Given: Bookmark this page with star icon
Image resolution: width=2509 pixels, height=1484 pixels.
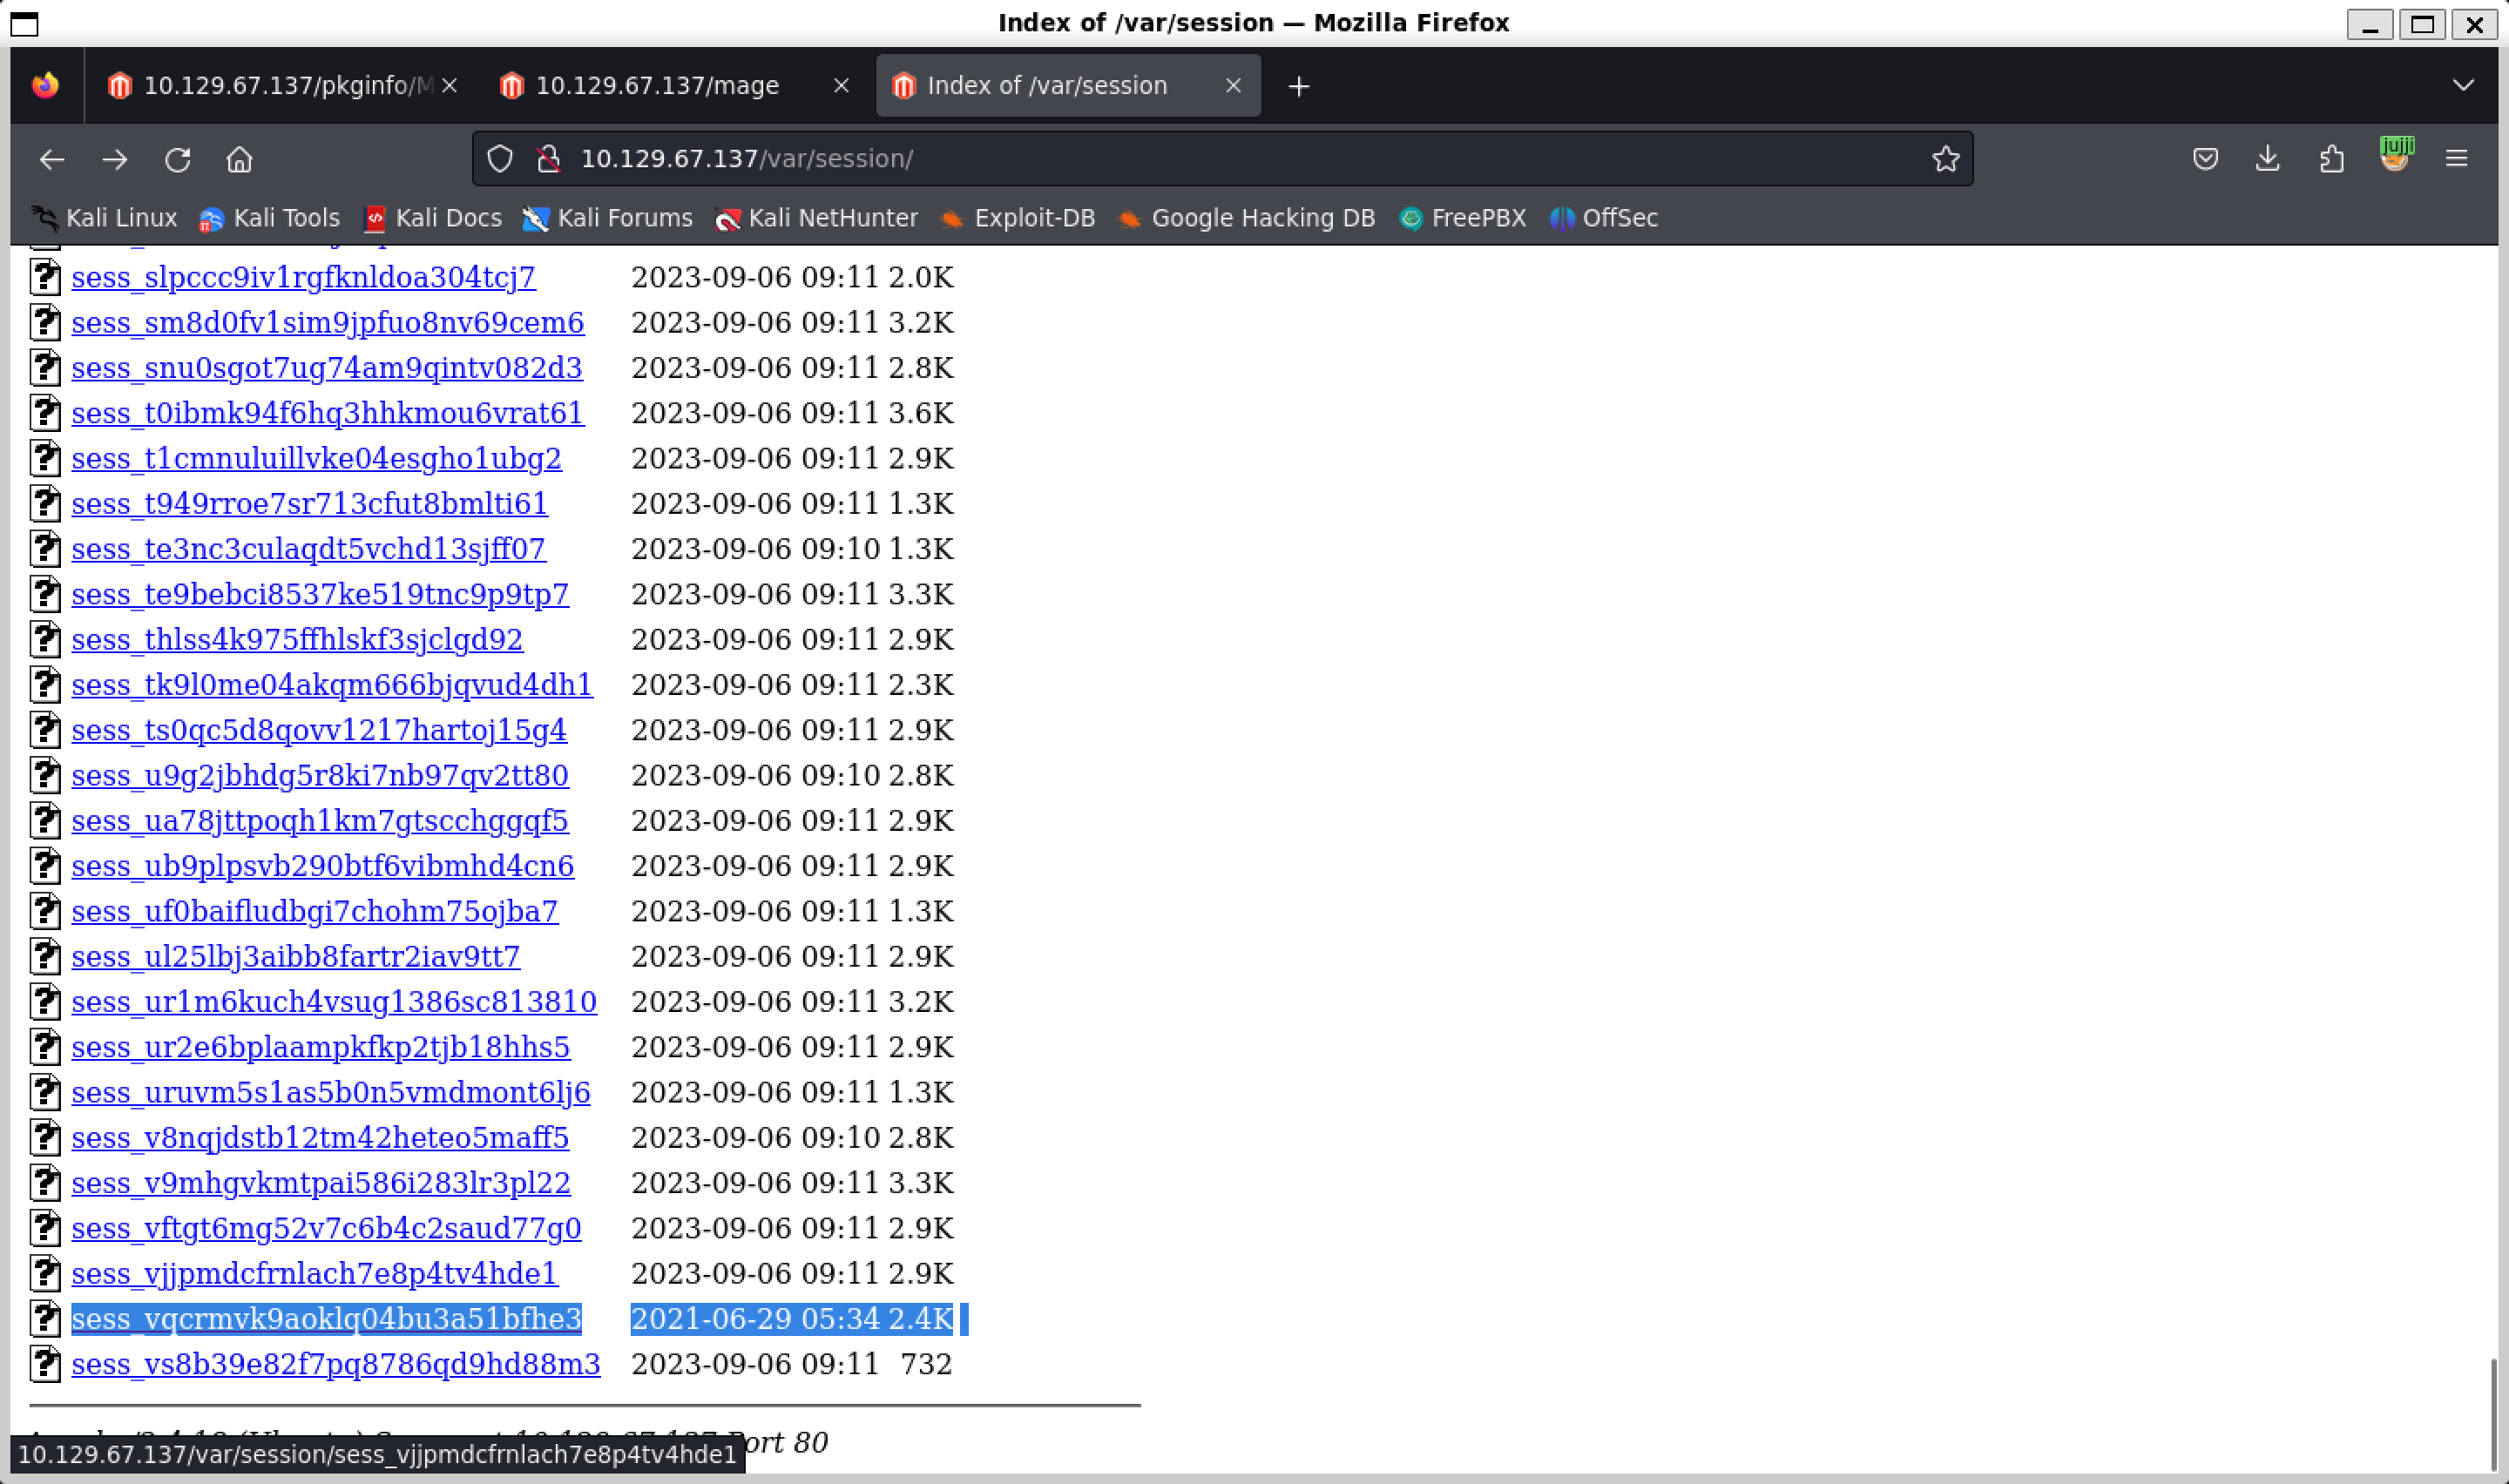Looking at the screenshot, I should click(1945, 159).
